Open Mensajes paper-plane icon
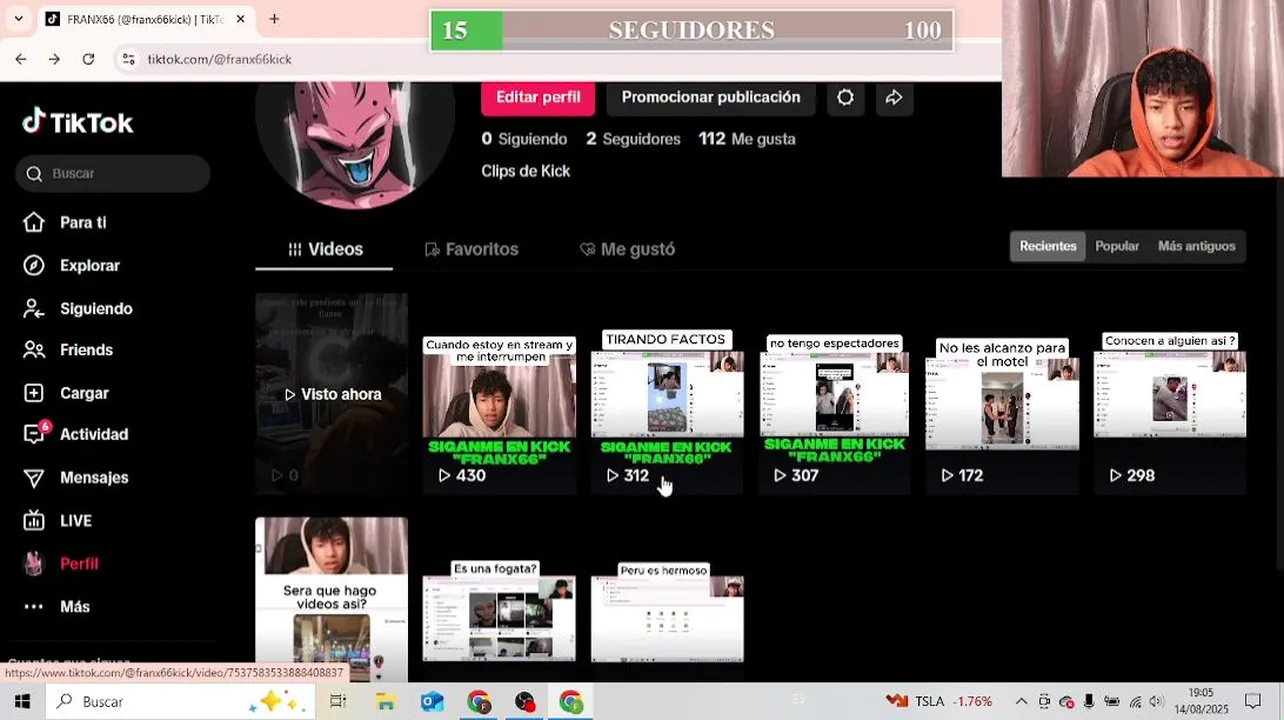Image resolution: width=1284 pixels, height=720 pixels. (34, 478)
